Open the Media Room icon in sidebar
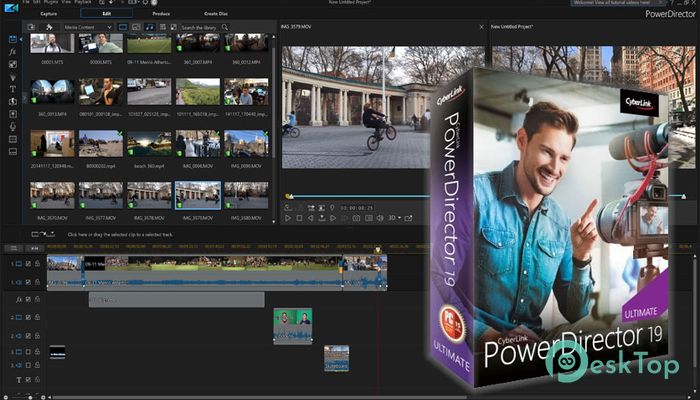The width and height of the screenshot is (700, 400). pos(12,39)
